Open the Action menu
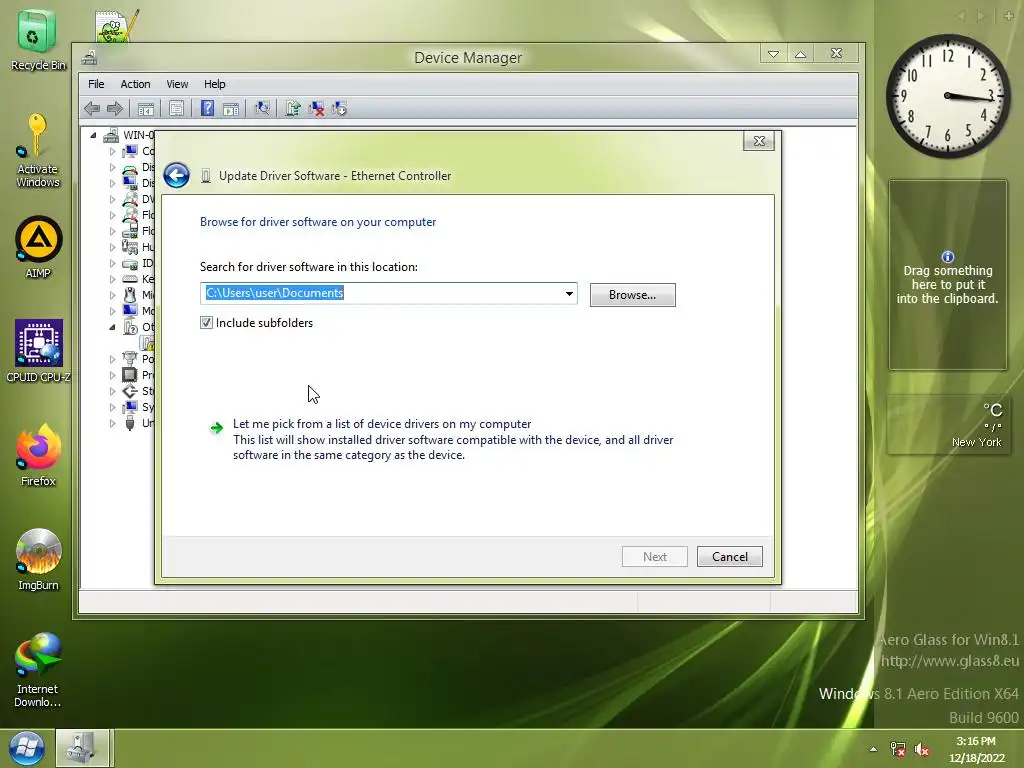 click(135, 84)
